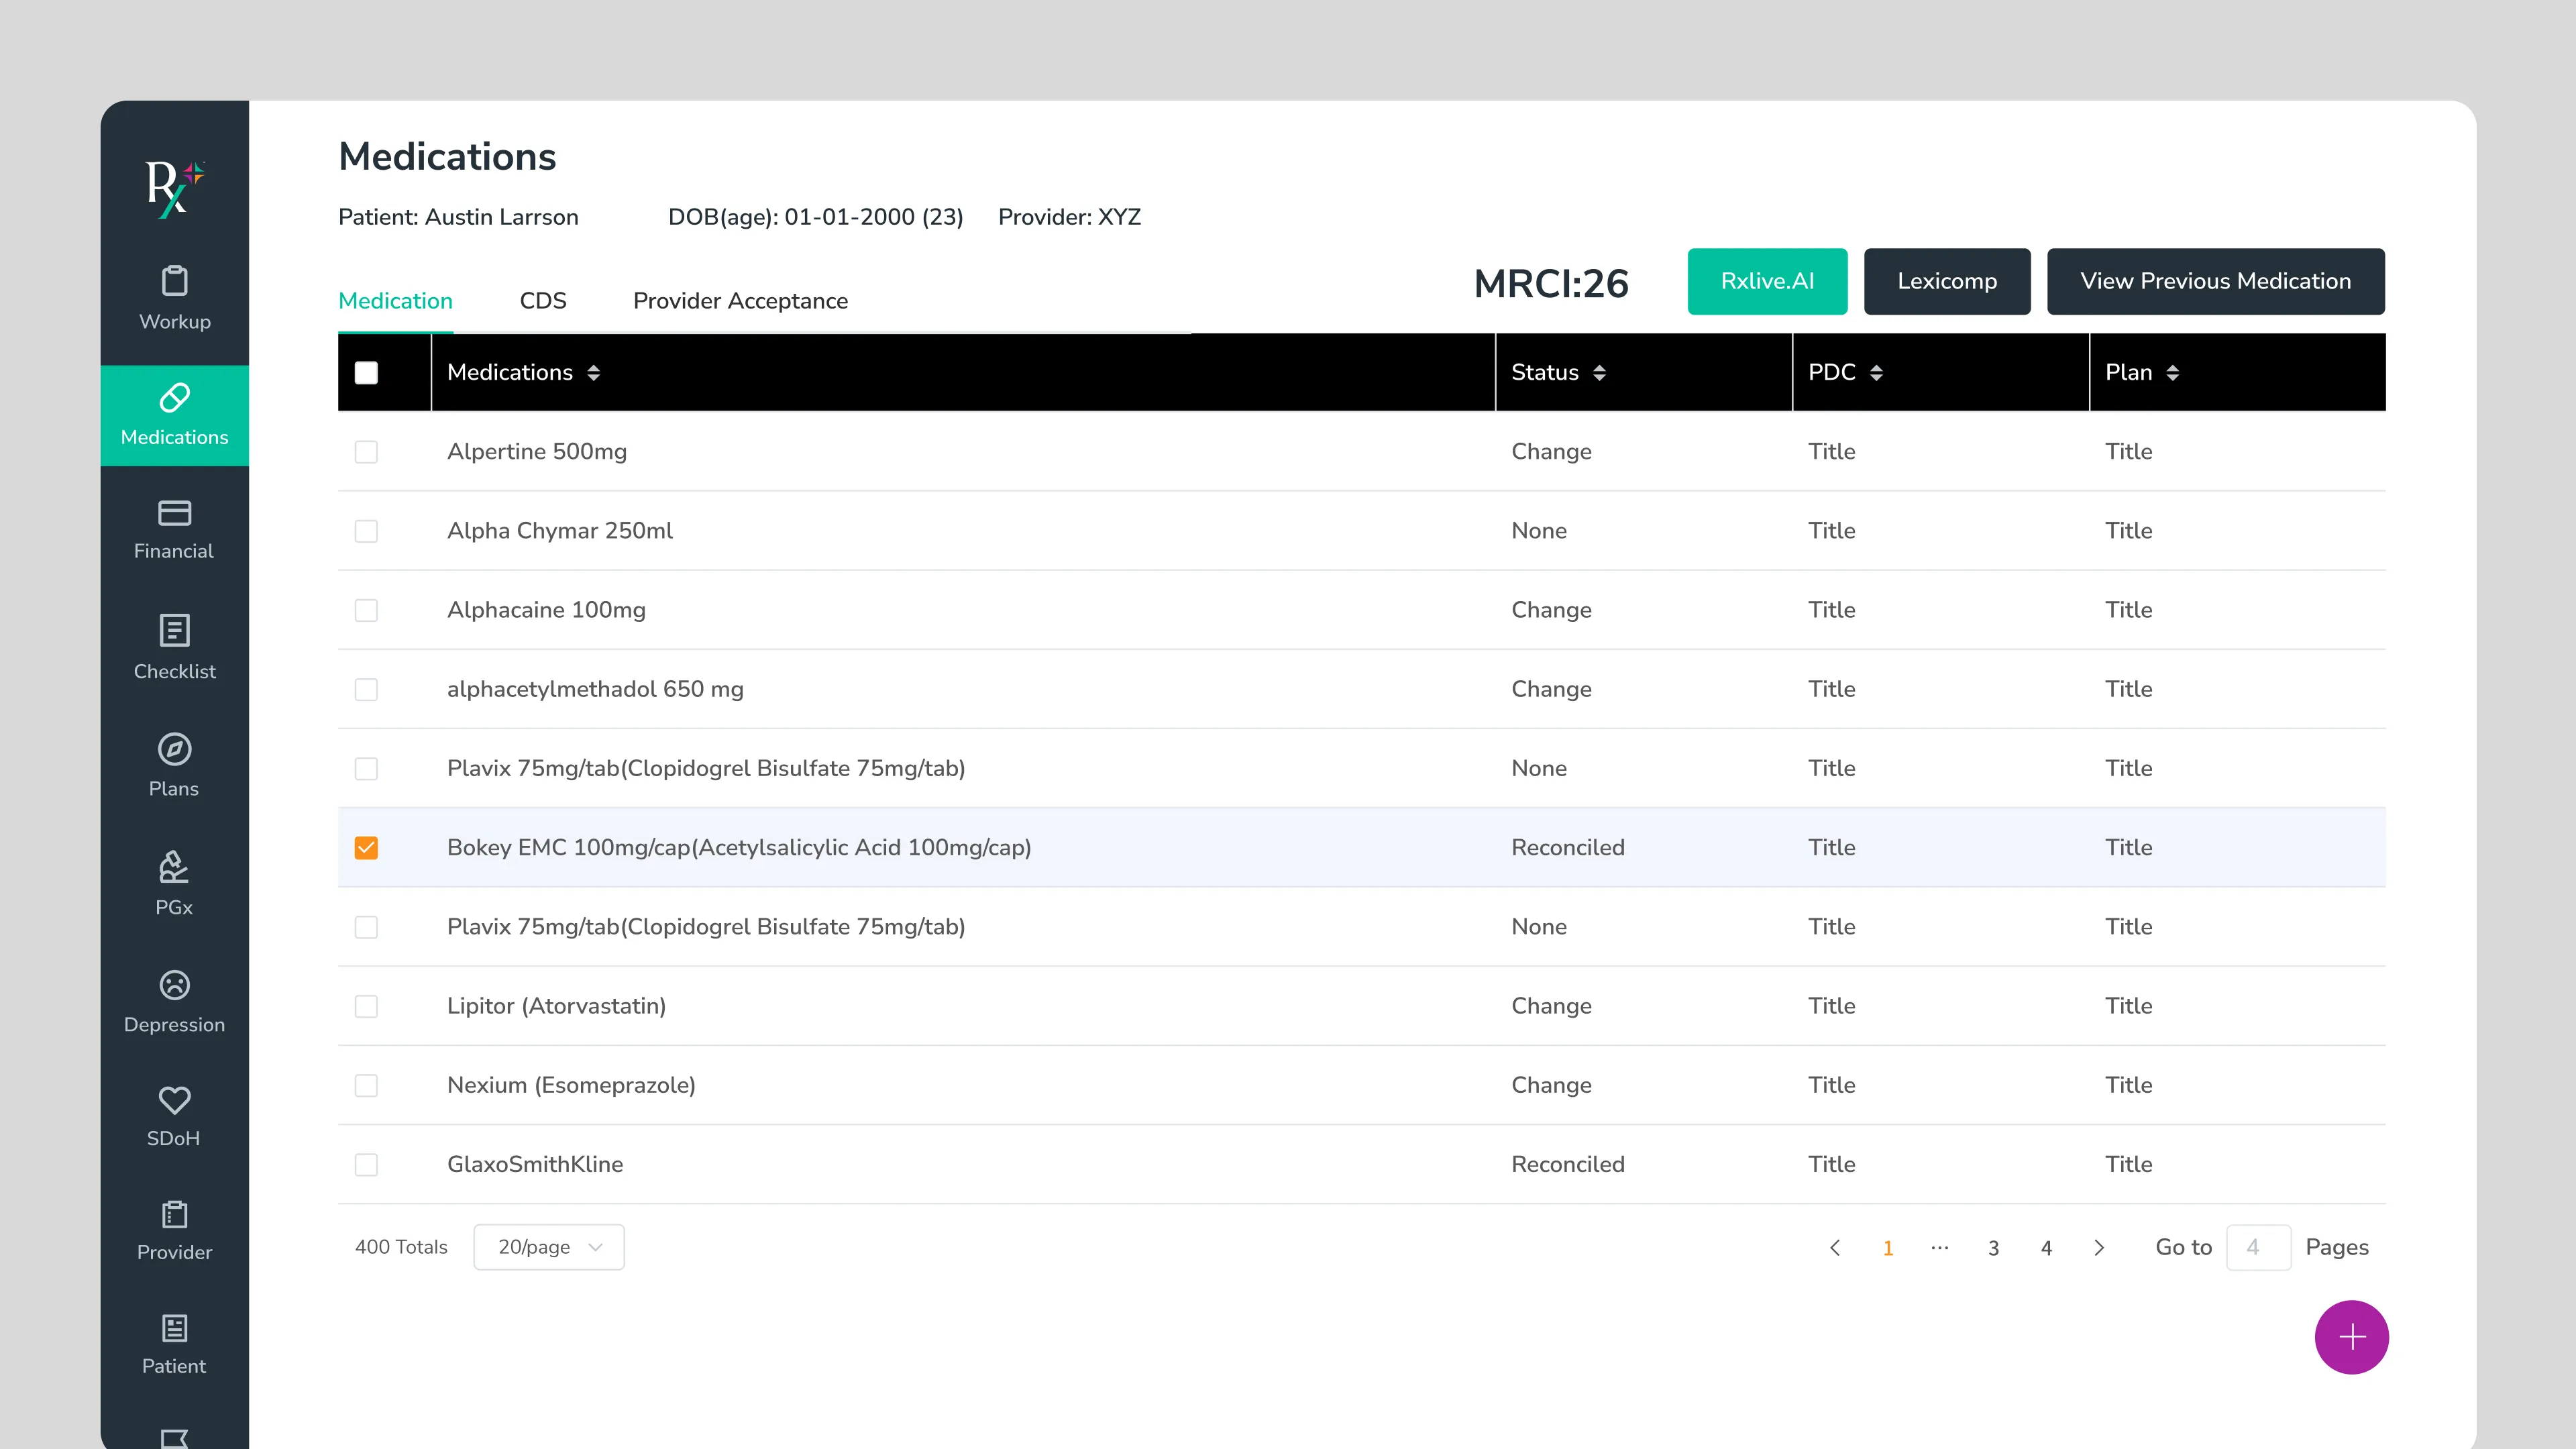
Task: Open the 20/page size dropdown
Action: point(548,1247)
